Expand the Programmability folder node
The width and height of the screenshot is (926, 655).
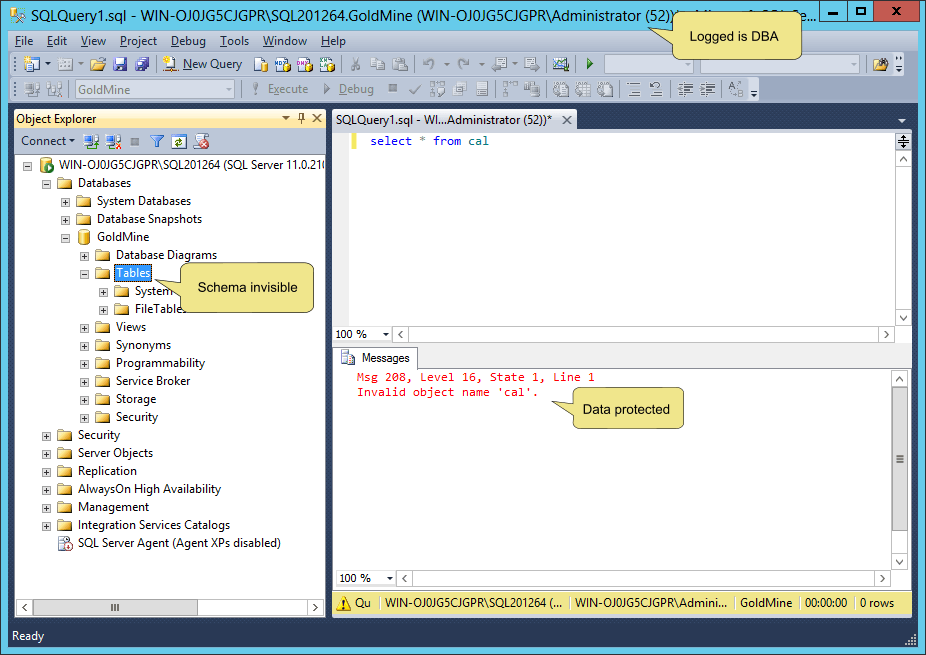coord(85,363)
